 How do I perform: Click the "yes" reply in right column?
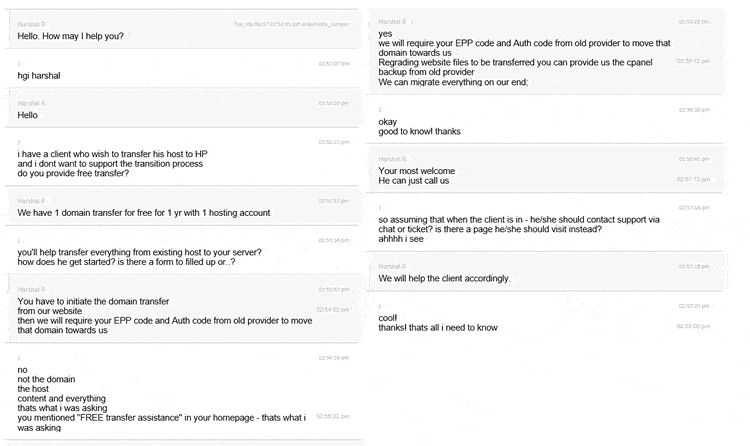385,33
